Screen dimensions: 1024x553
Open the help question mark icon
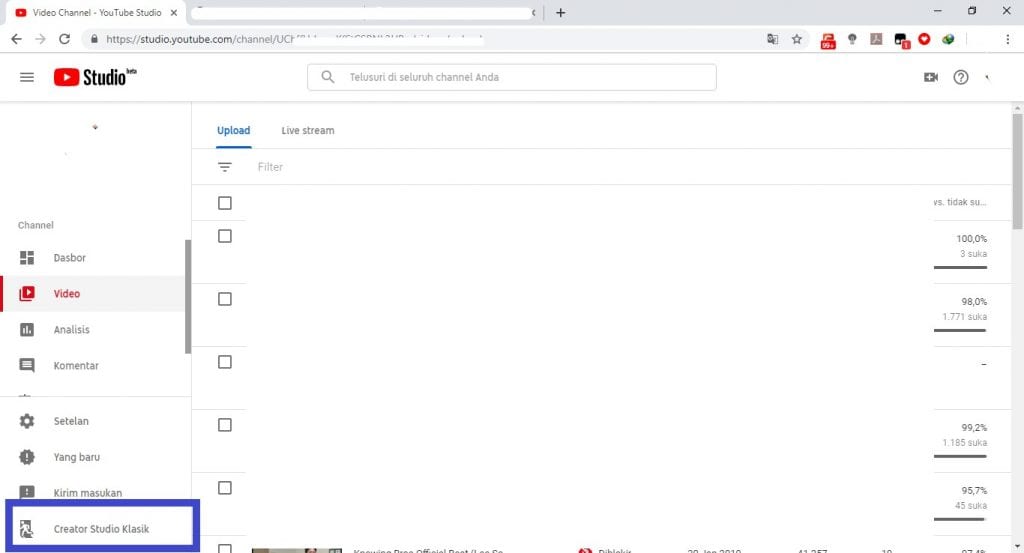click(x=961, y=77)
